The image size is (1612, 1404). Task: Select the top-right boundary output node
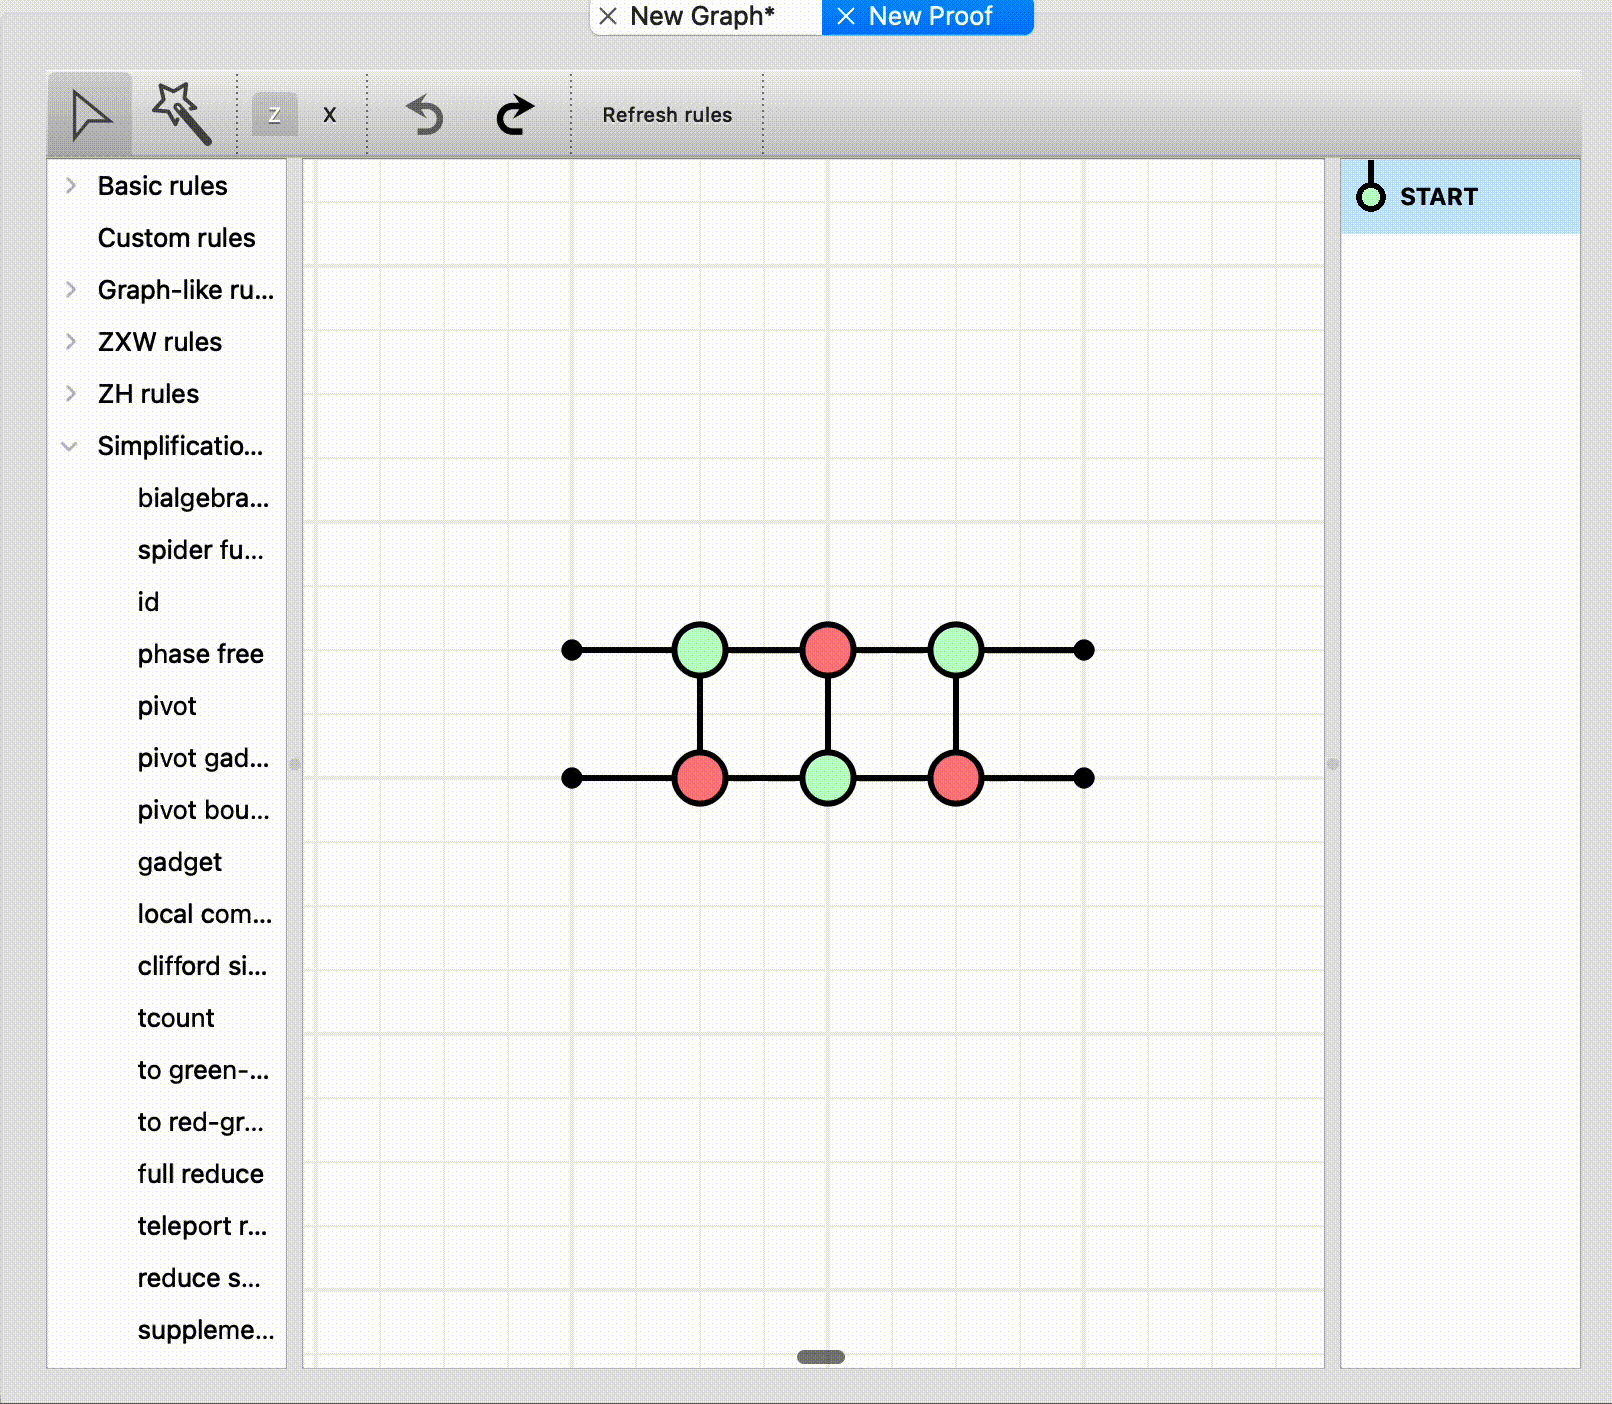(1084, 650)
